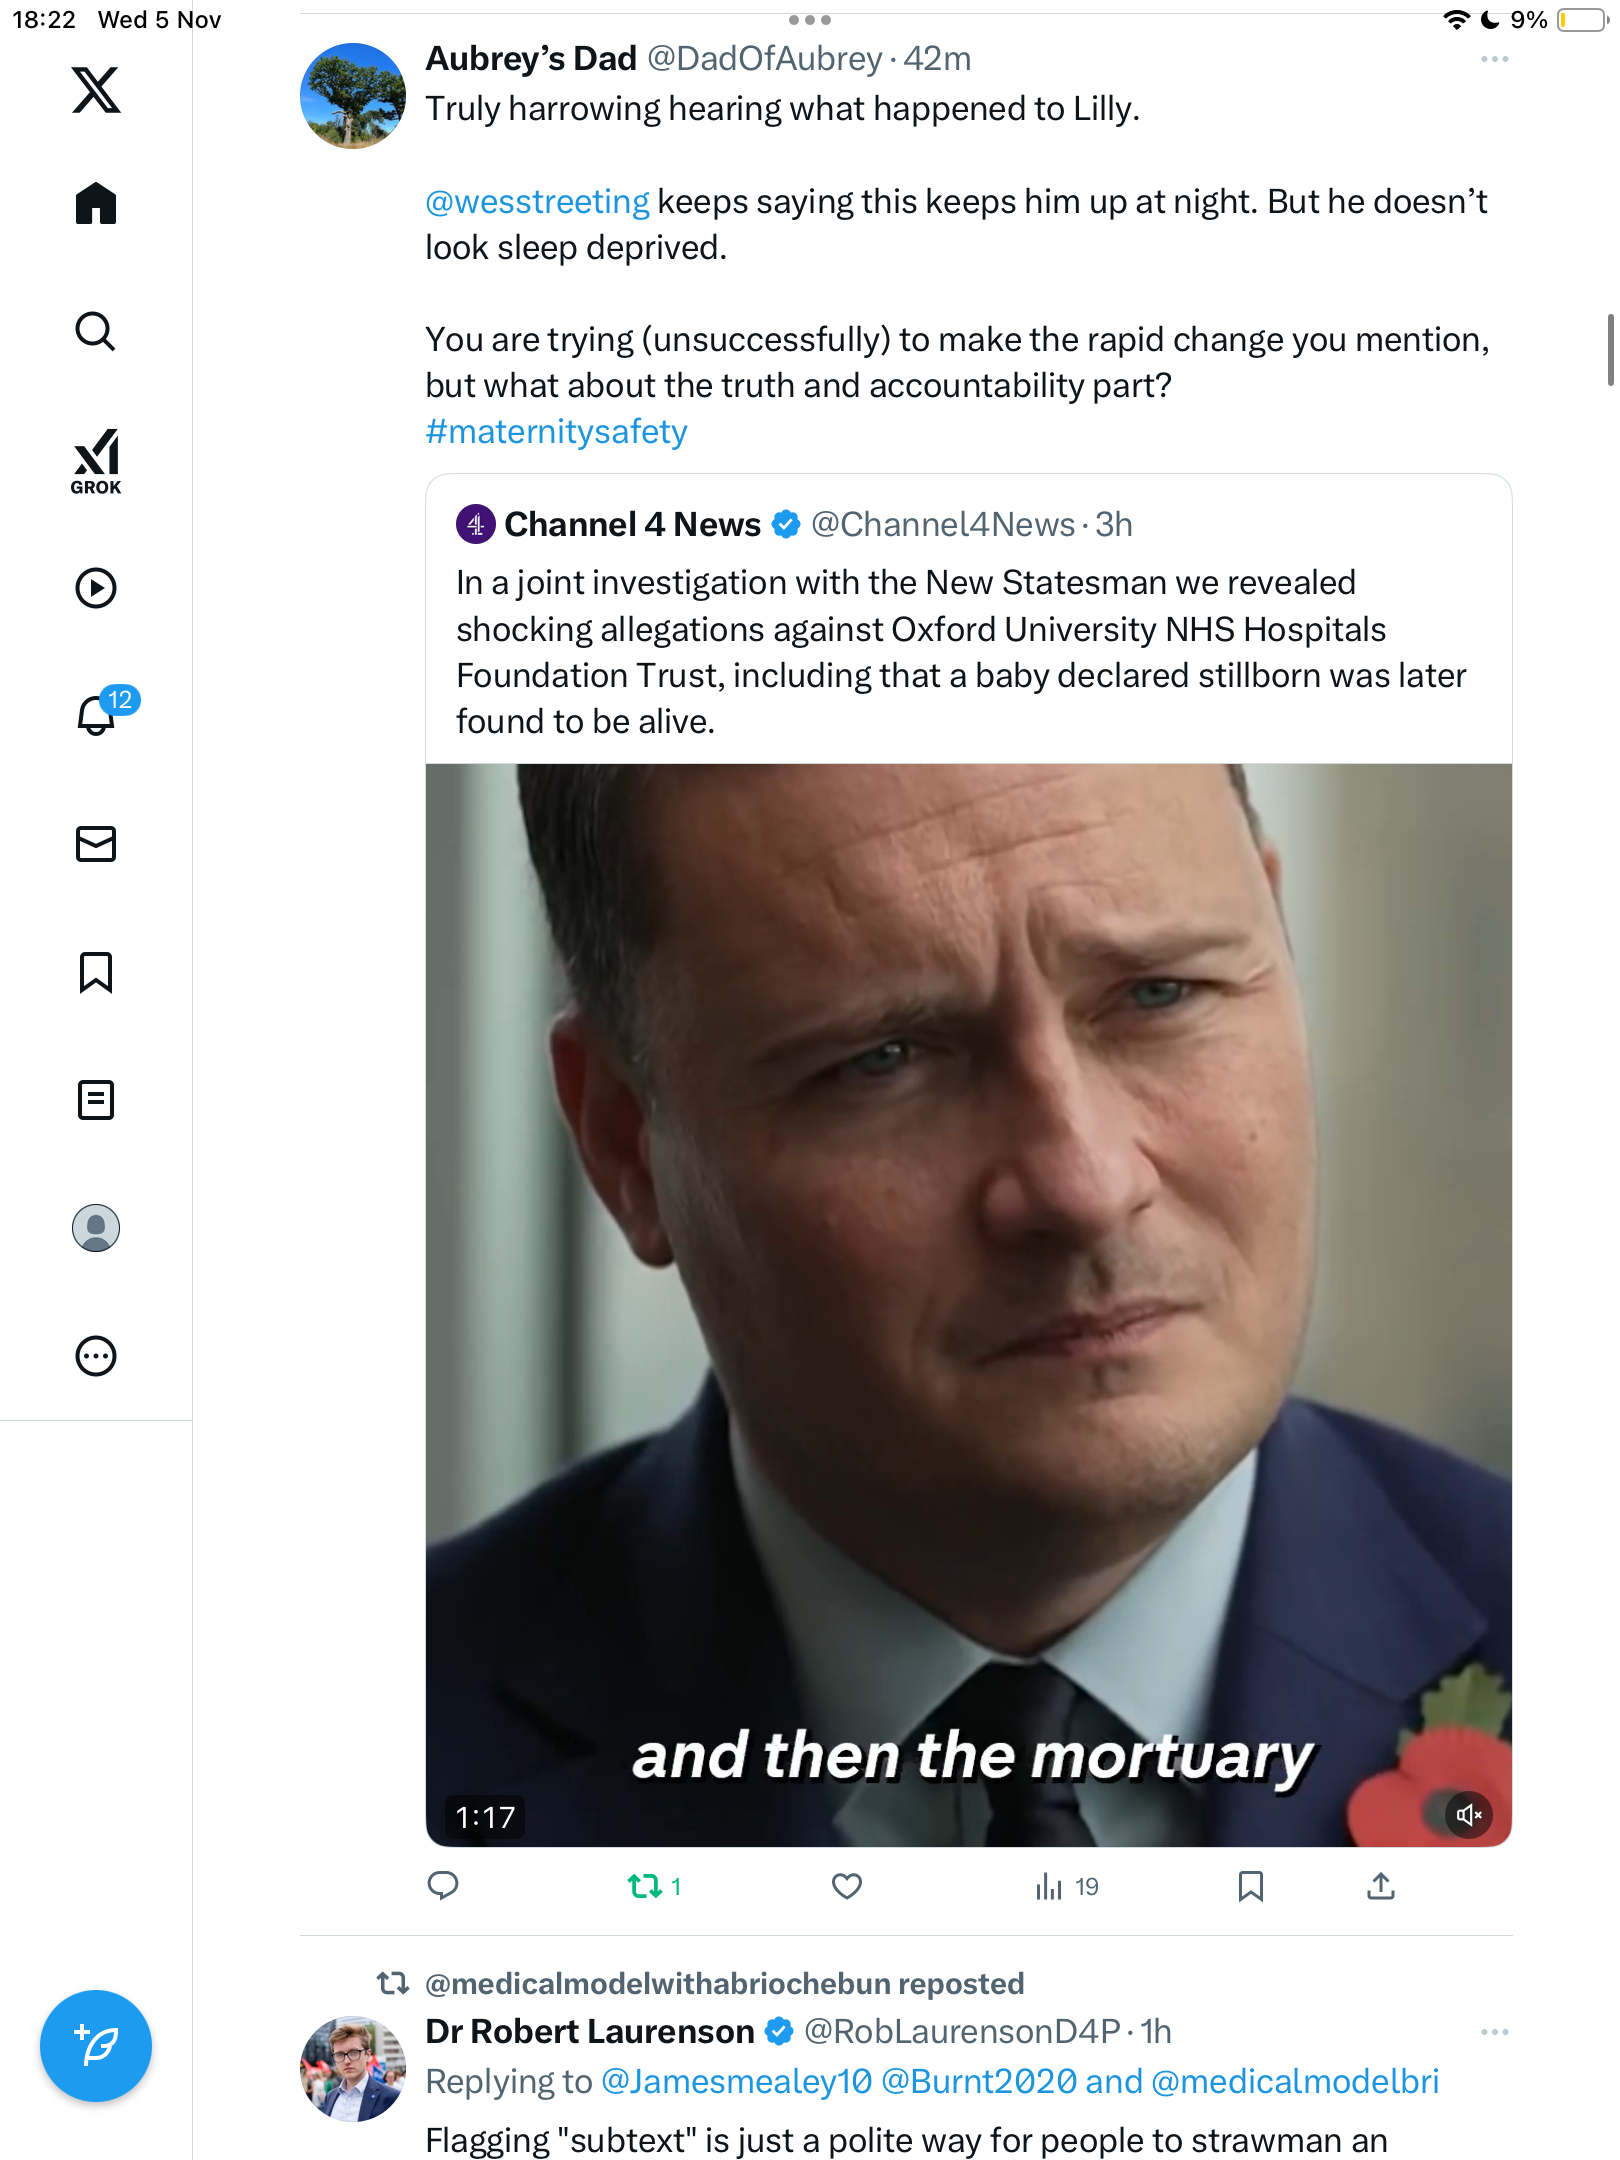Open the Video tab play icon
This screenshot has width=1620, height=2160.
coord(96,588)
